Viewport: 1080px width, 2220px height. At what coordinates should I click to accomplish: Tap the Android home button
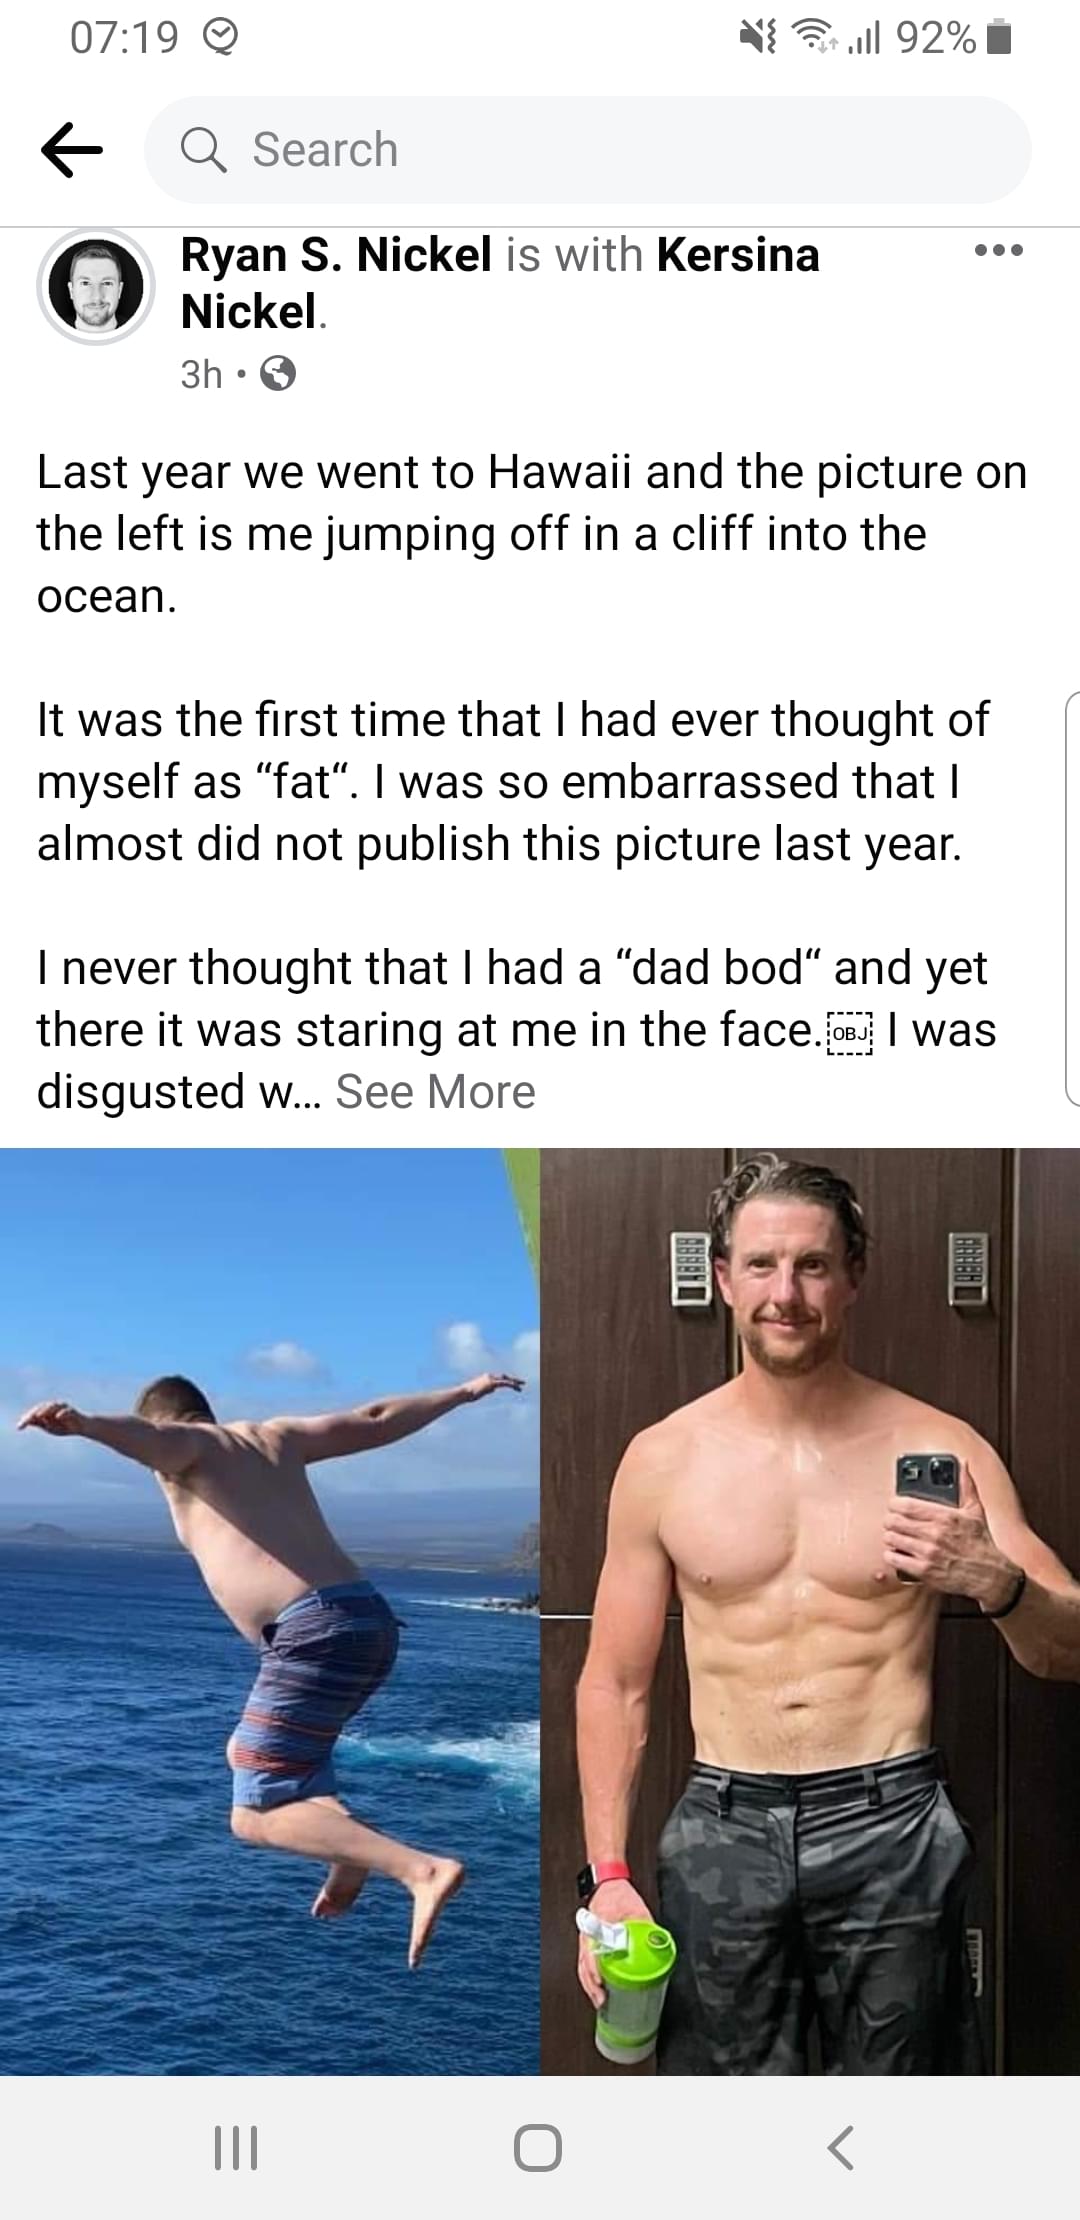pos(538,2147)
